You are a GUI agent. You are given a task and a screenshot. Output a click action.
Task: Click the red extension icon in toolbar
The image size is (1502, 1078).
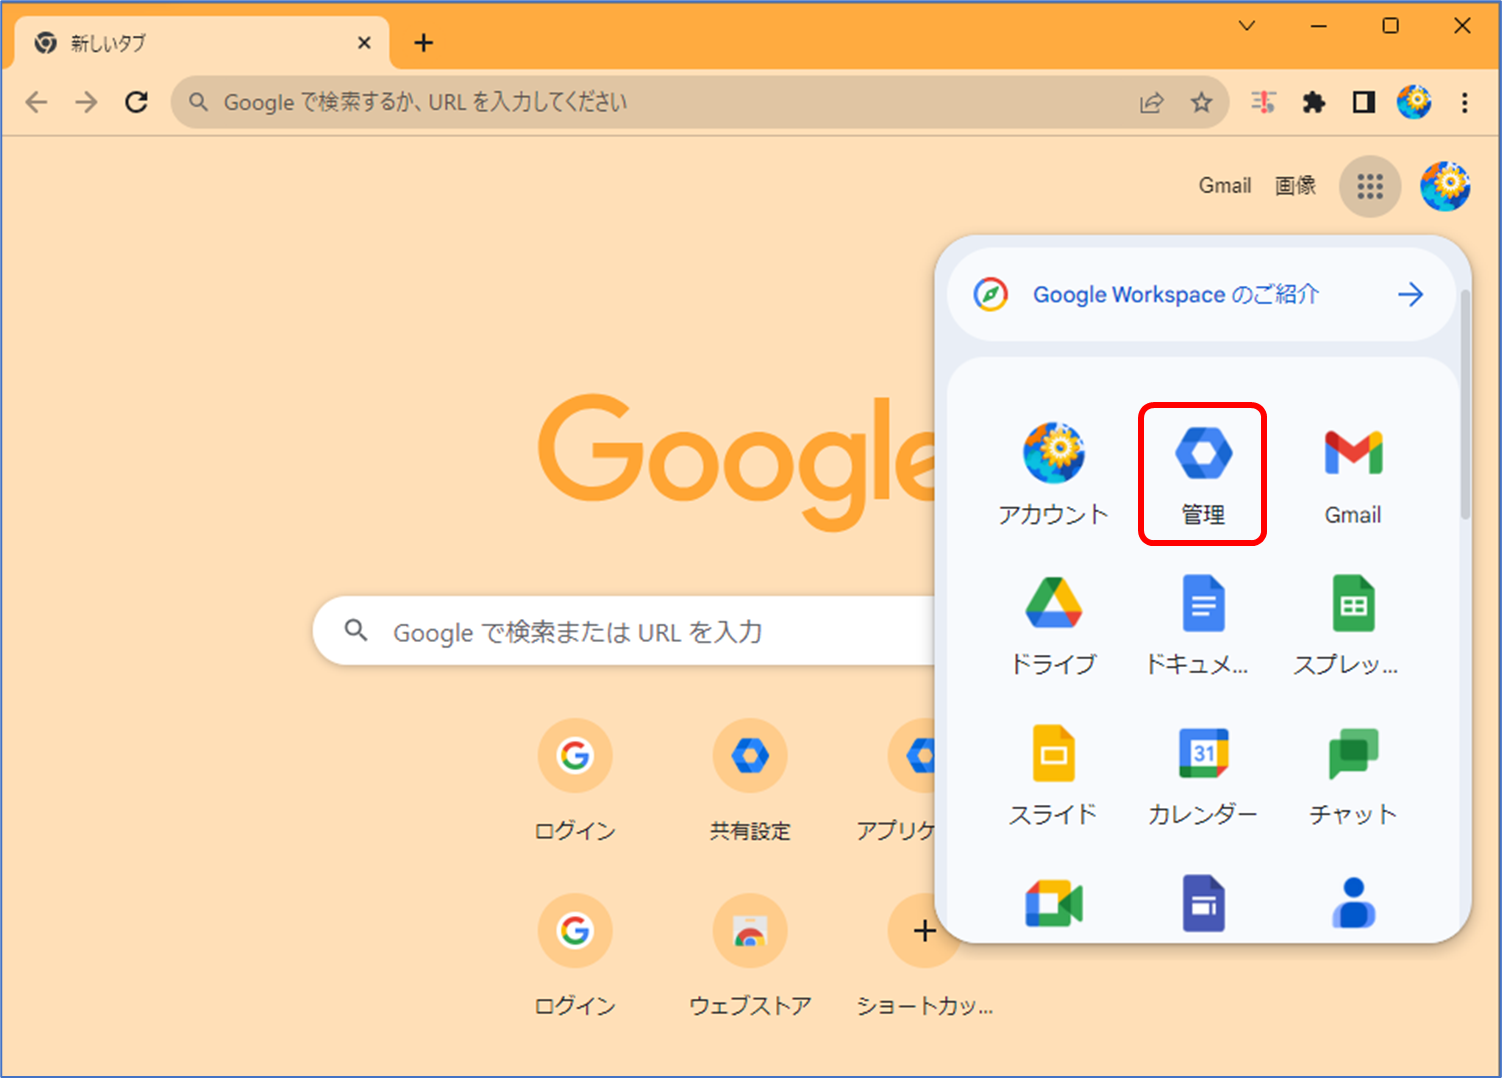[1264, 102]
